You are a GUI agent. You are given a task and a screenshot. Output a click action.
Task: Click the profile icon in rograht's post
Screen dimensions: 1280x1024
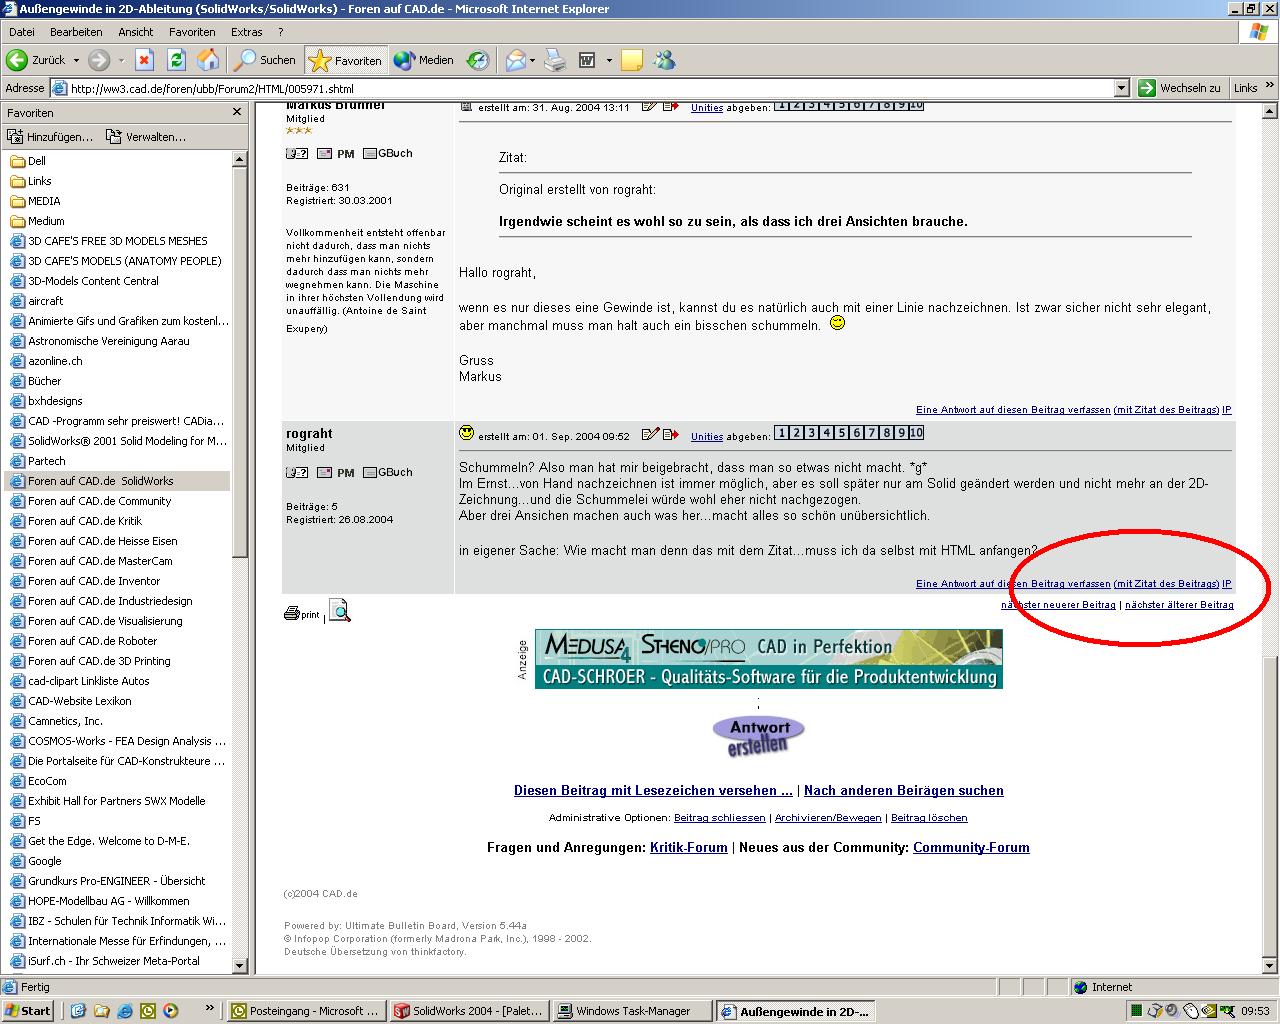297,472
